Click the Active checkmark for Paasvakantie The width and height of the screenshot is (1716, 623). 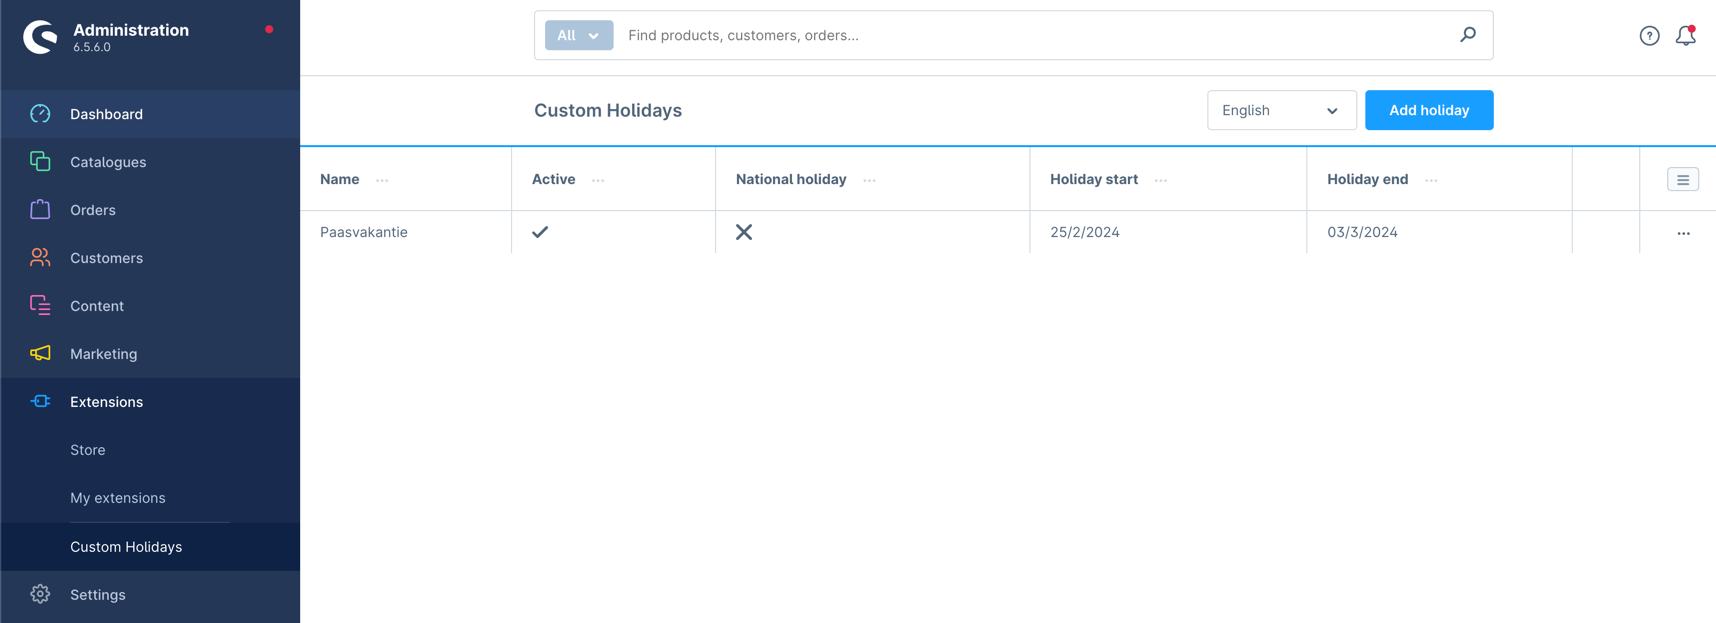(x=540, y=232)
